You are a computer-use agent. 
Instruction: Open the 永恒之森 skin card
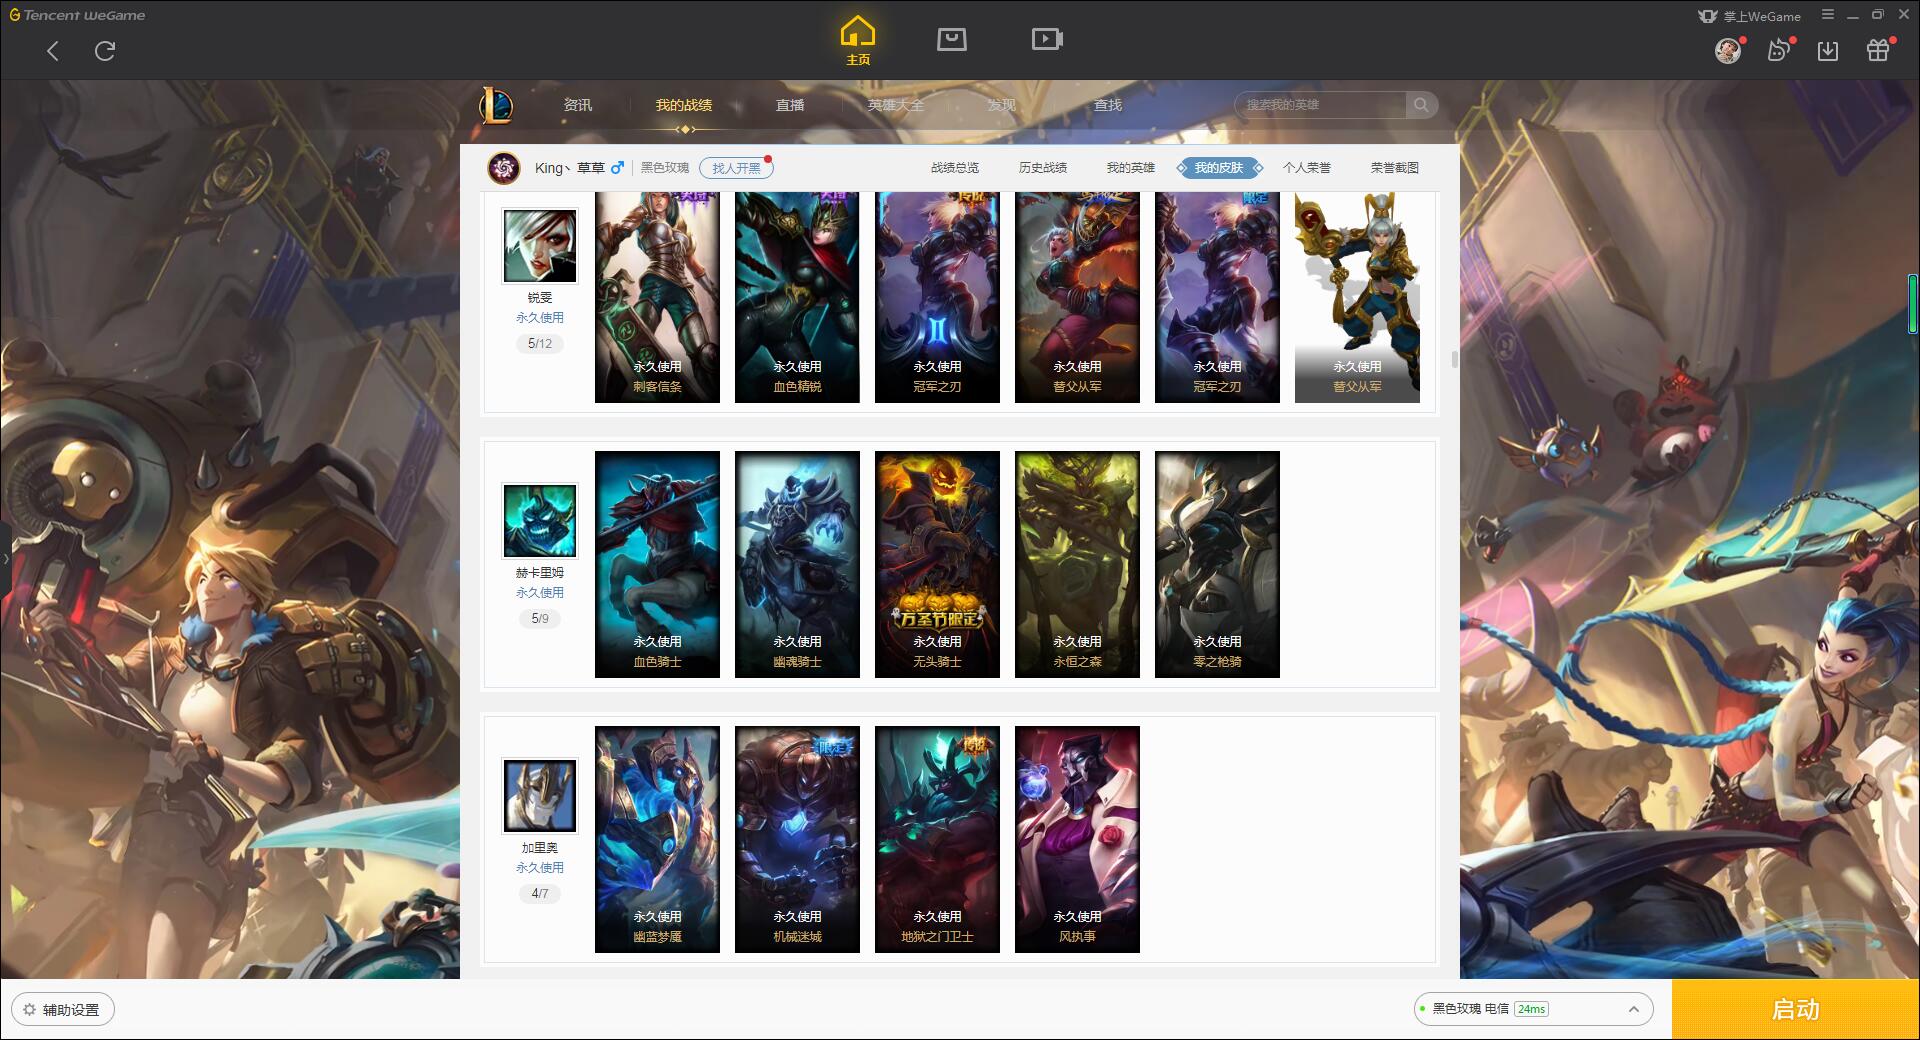coord(1077,564)
